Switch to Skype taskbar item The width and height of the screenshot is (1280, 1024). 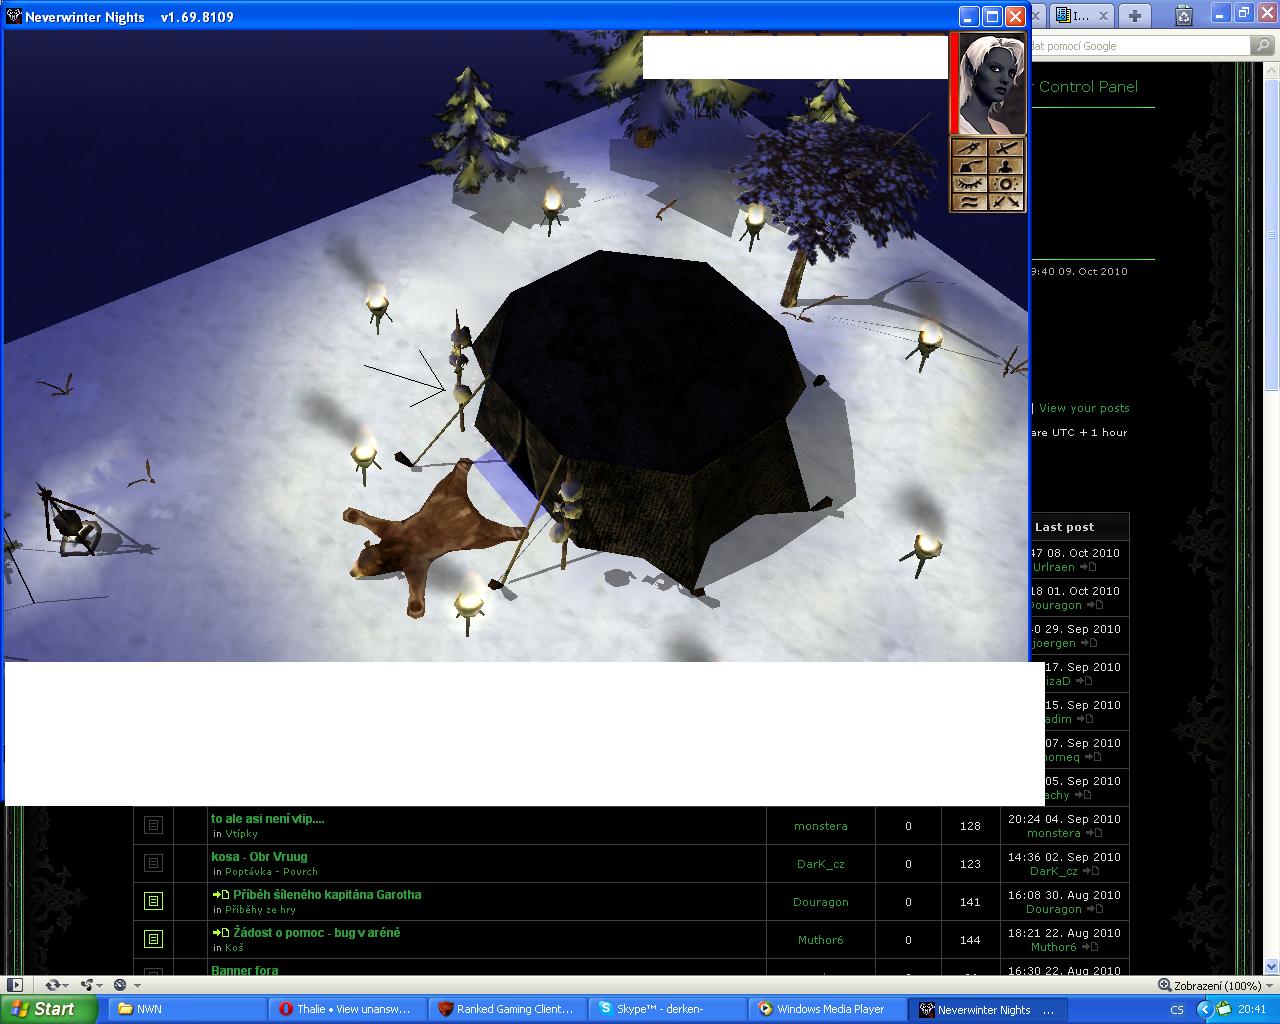click(x=668, y=1009)
